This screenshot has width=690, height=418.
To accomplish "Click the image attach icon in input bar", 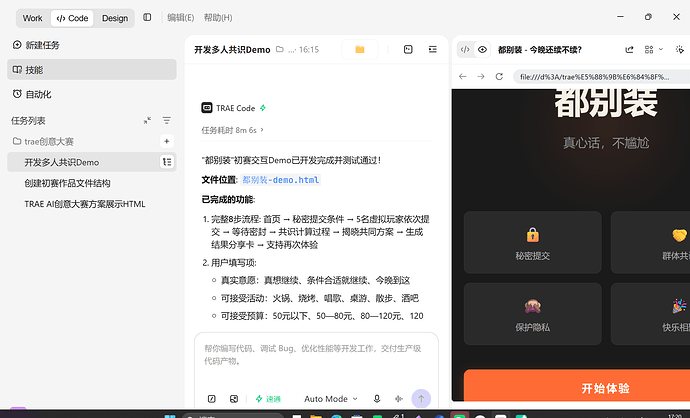I will (234, 399).
